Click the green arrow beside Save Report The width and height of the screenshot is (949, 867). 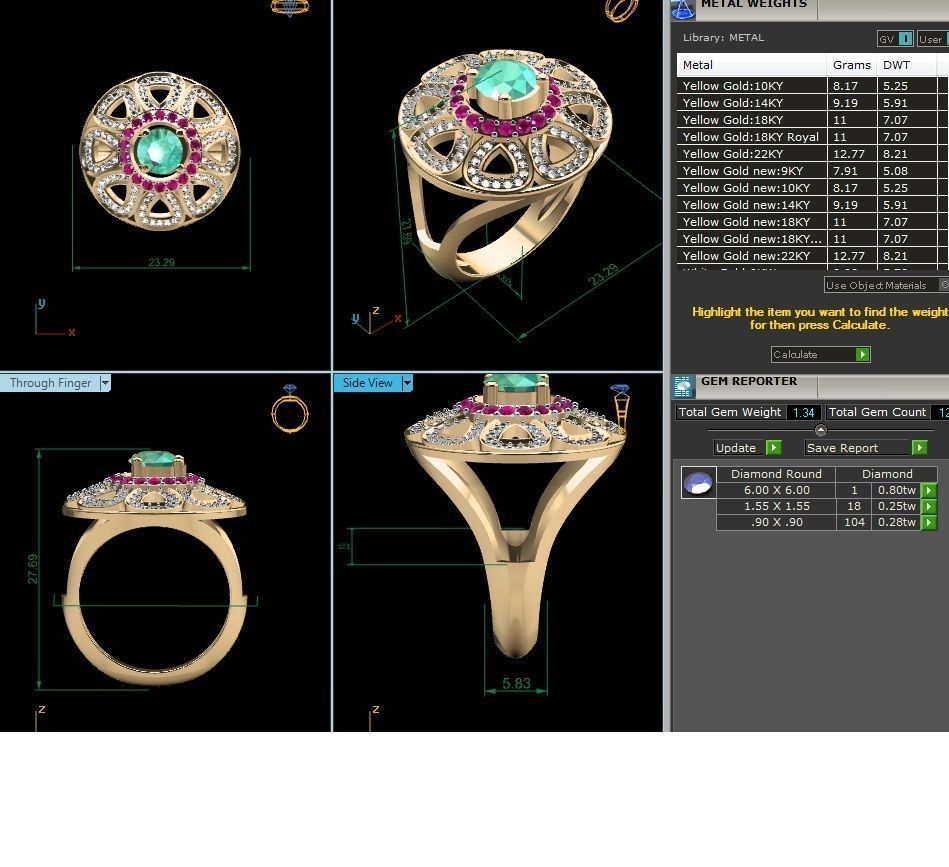(x=919, y=448)
